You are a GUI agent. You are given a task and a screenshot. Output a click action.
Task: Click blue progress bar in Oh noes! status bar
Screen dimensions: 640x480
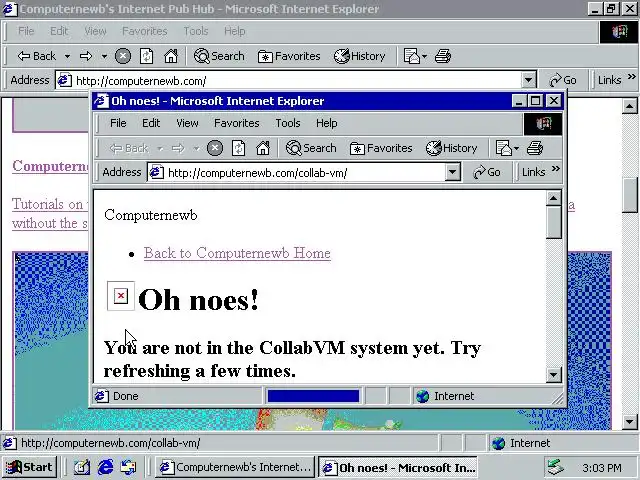click(313, 396)
